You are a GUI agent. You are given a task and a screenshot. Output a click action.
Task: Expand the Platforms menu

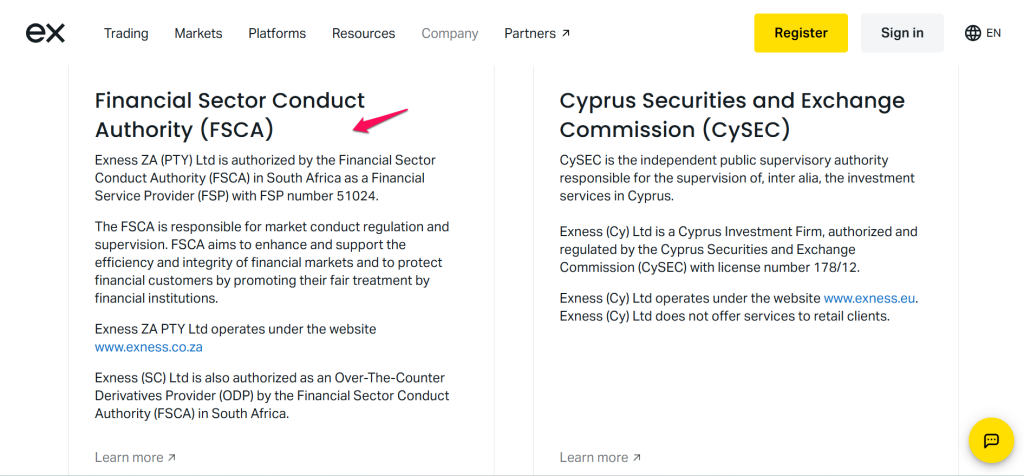(x=277, y=33)
